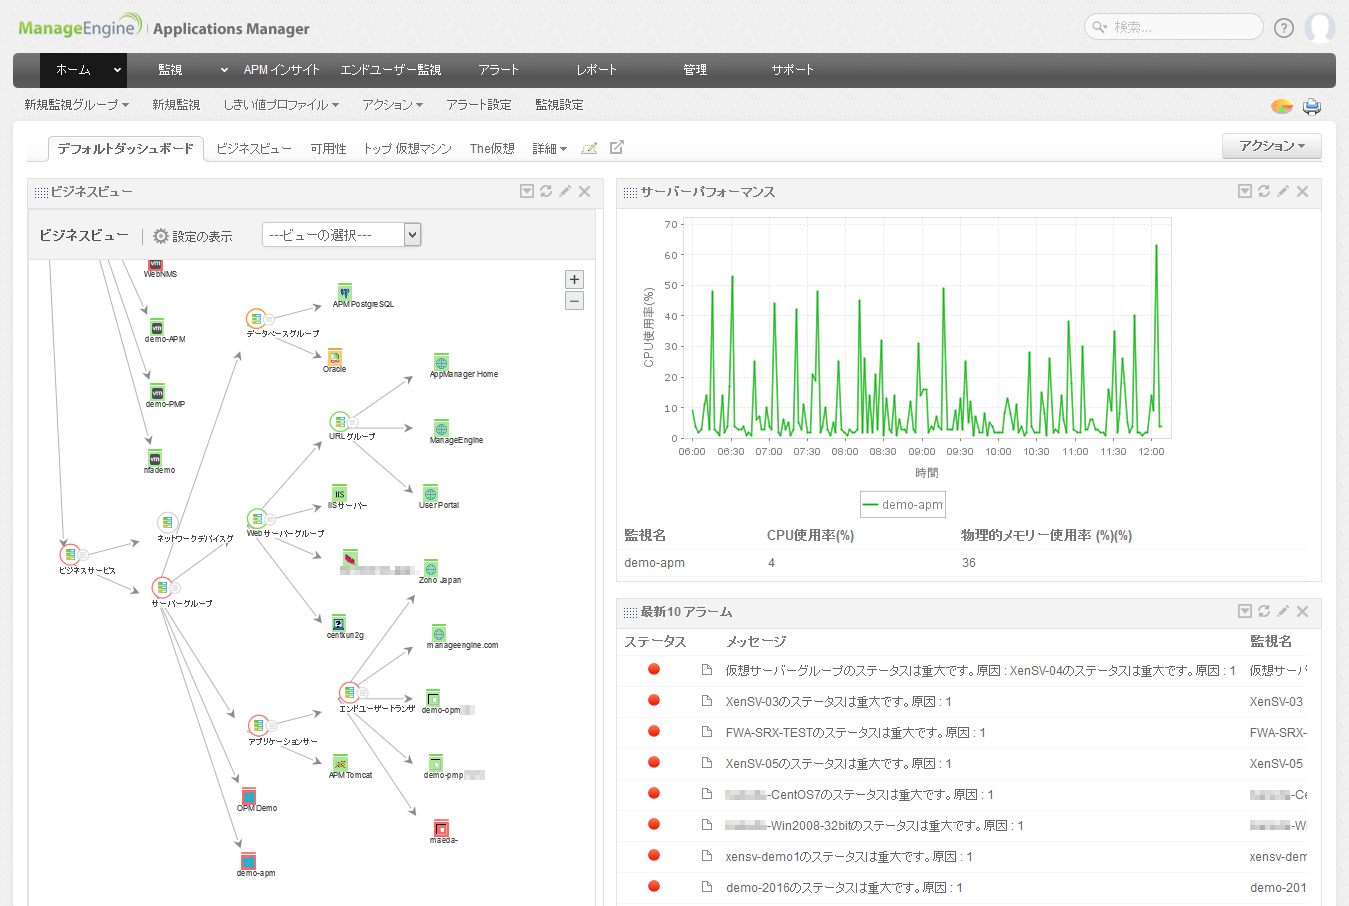Open the サポート menu
Screen dimensions: 1349x906
(792, 70)
